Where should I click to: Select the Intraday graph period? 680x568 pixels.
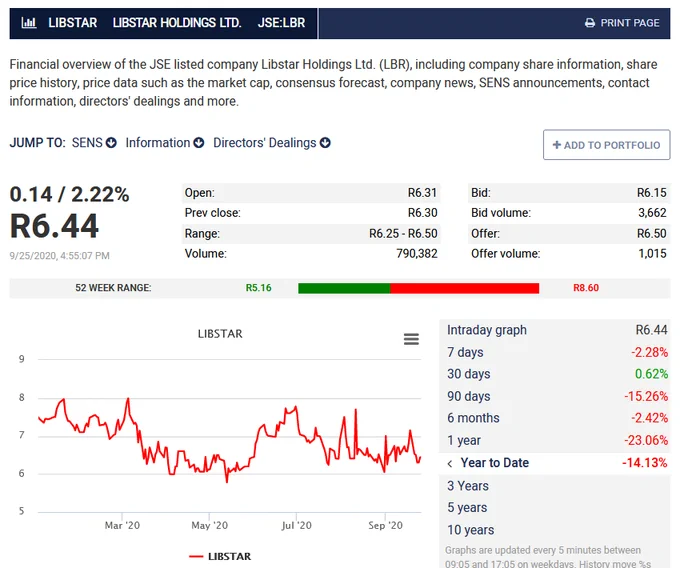click(x=557, y=330)
